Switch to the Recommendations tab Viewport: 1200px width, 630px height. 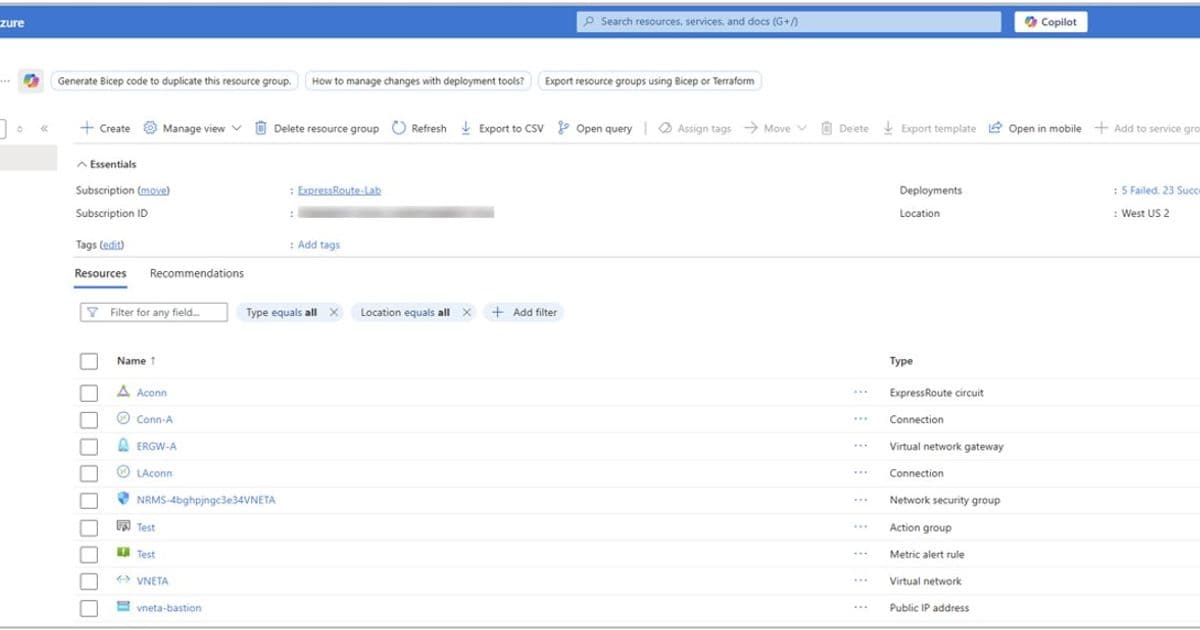point(196,273)
